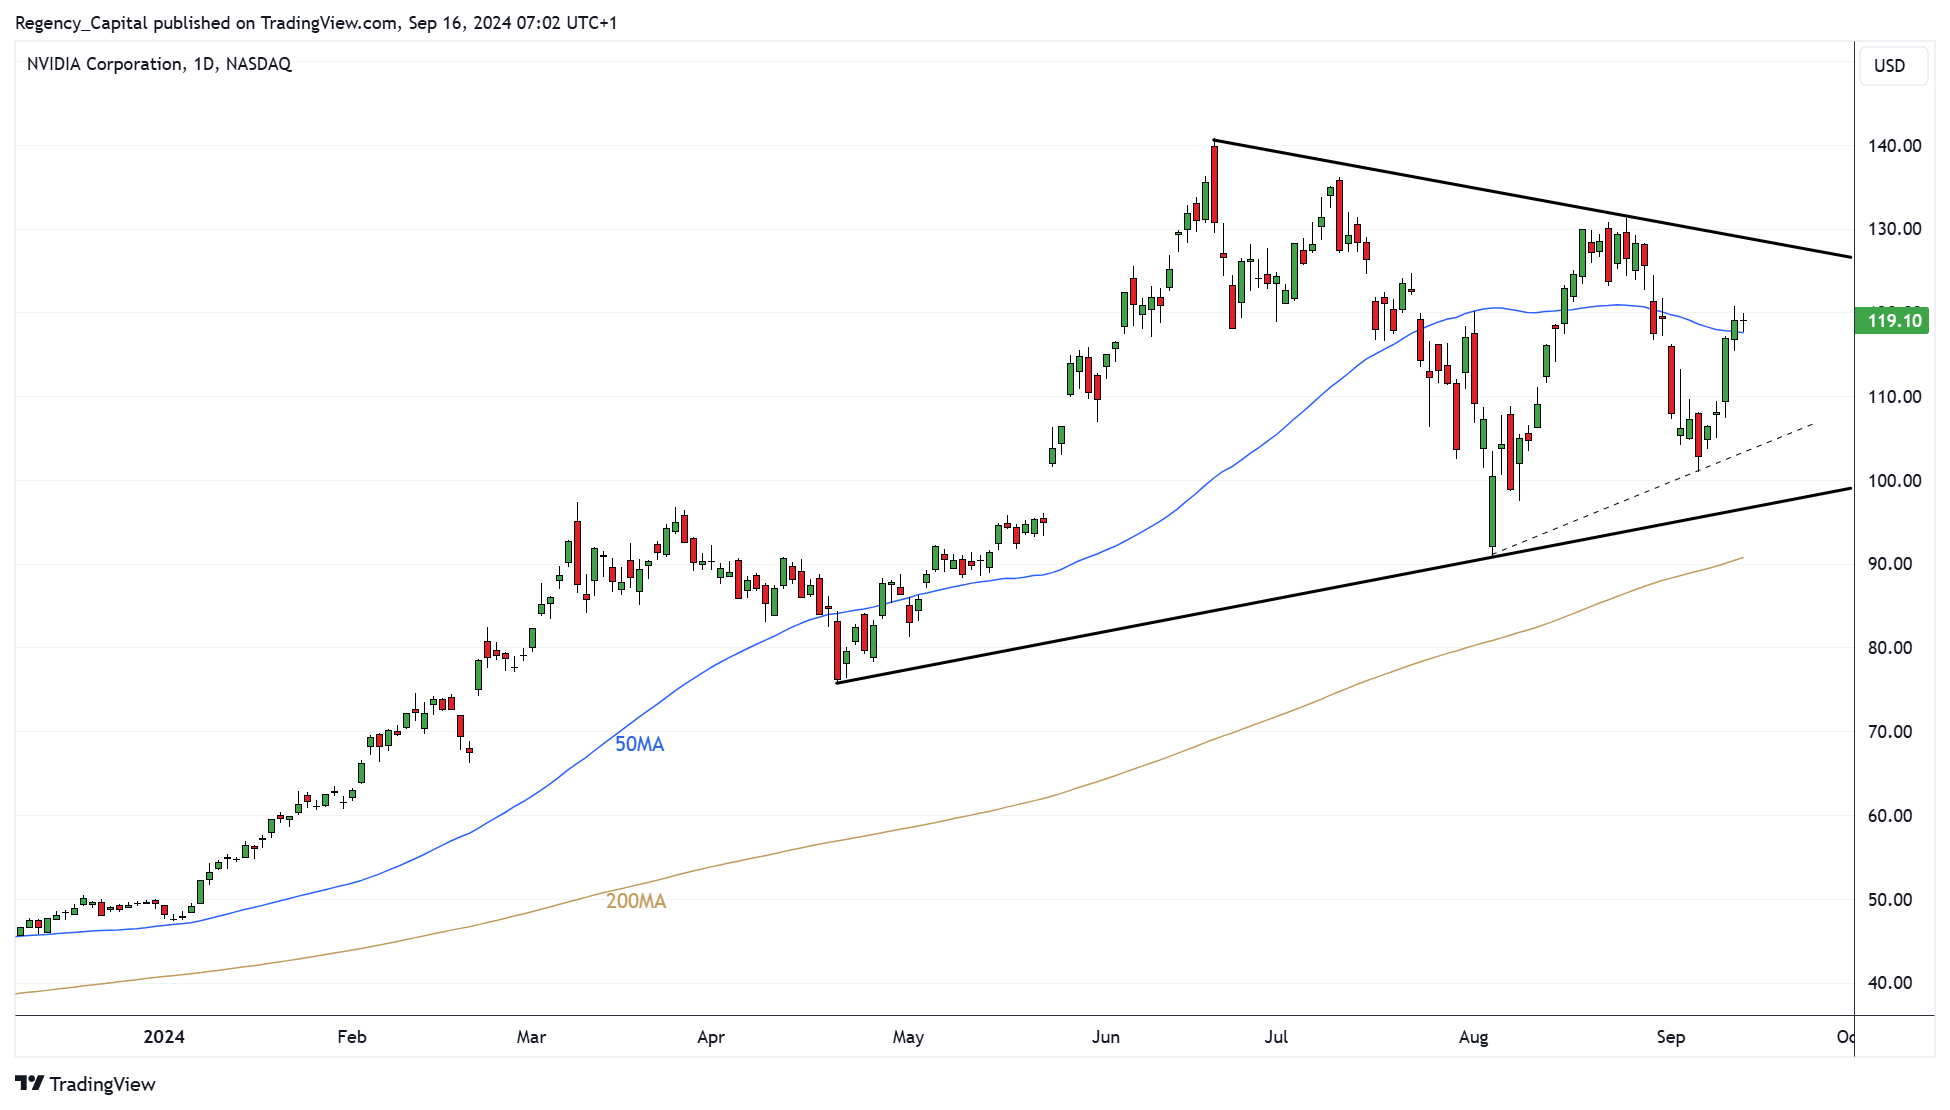Image resolution: width=1950 pixels, height=1110 pixels.
Task: Click the 60.00 price axis label
Action: (1890, 816)
